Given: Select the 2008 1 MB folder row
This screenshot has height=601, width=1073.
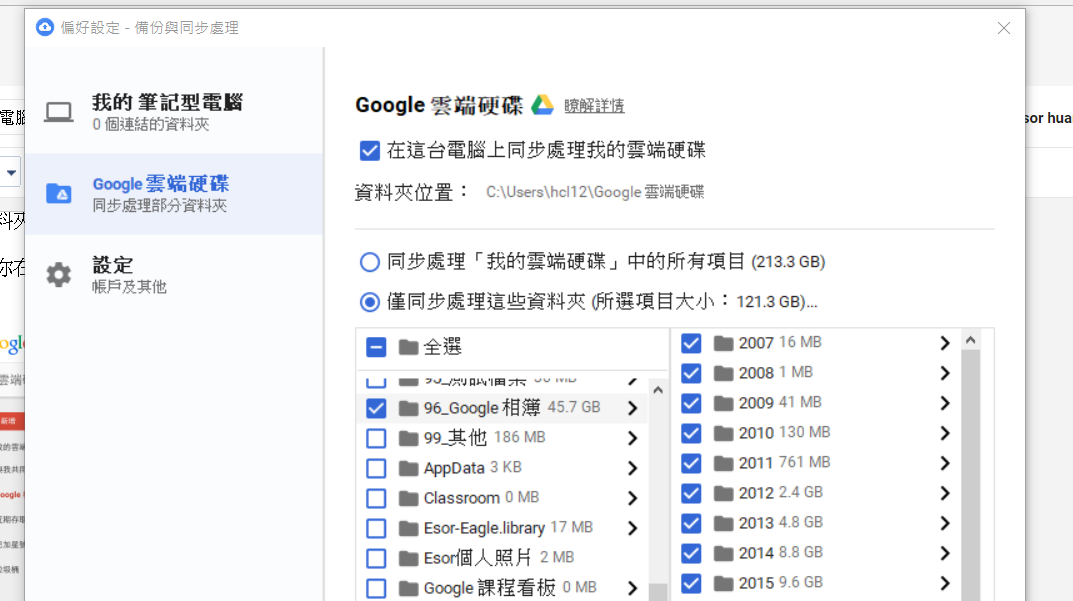Looking at the screenshot, I should (x=816, y=373).
